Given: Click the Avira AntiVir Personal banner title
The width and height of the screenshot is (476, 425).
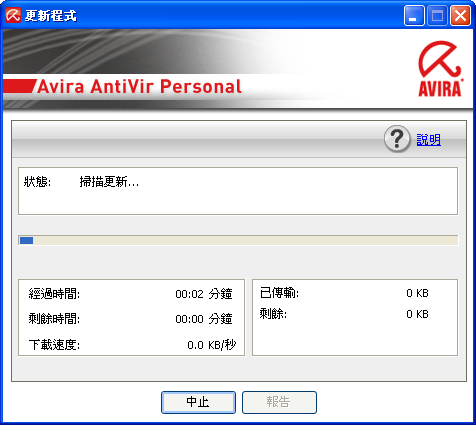Looking at the screenshot, I should click(x=139, y=87).
